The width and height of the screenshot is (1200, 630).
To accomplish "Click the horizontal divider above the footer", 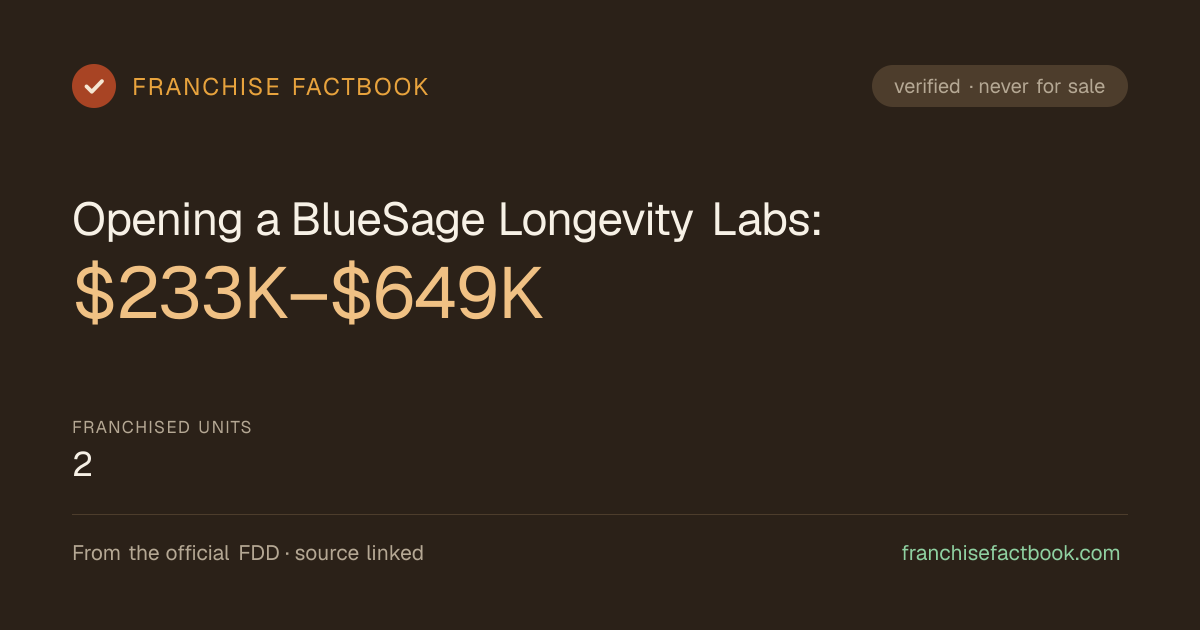I will click(600, 514).
